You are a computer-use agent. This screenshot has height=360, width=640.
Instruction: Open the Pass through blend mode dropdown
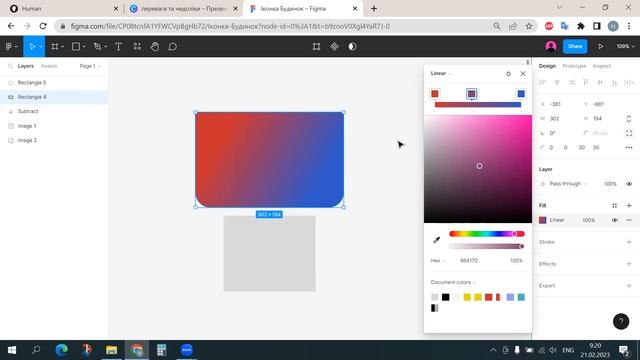(x=567, y=184)
